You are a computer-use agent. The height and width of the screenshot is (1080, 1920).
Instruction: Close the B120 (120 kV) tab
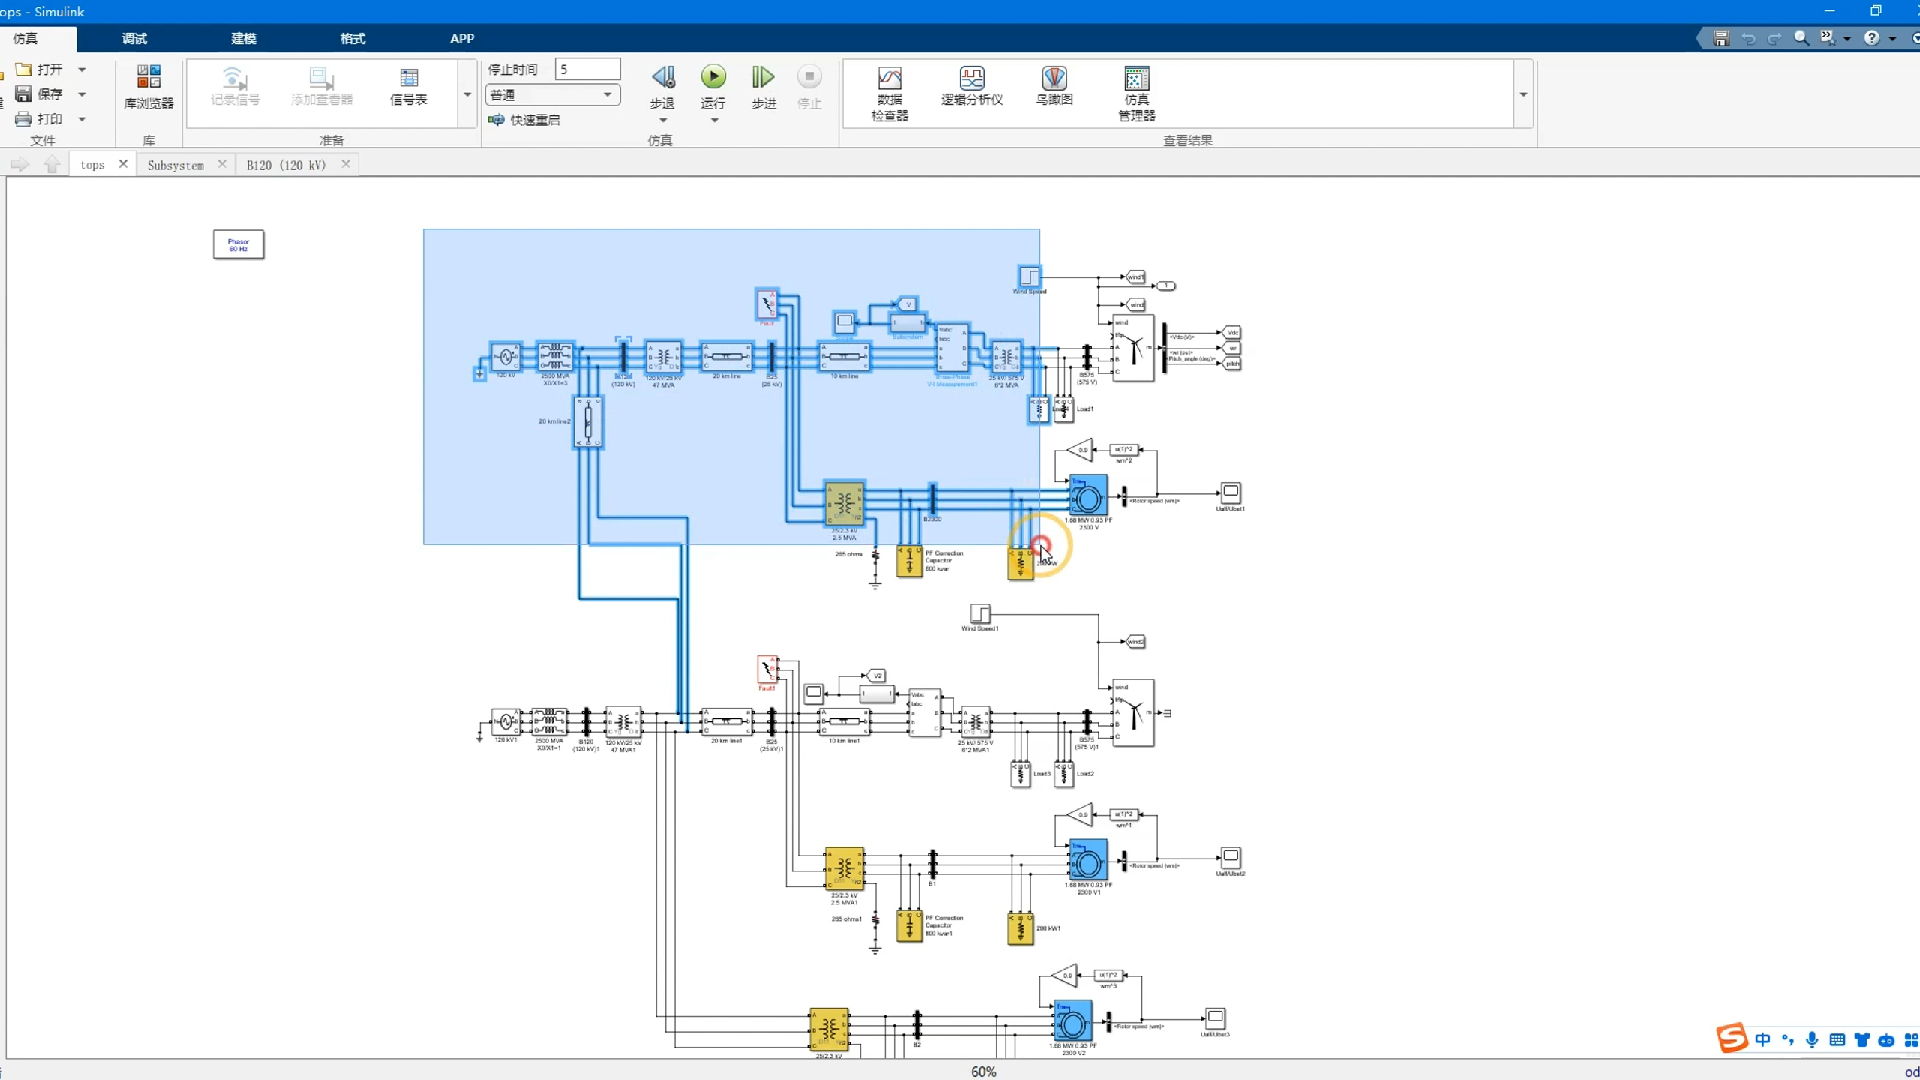(346, 164)
